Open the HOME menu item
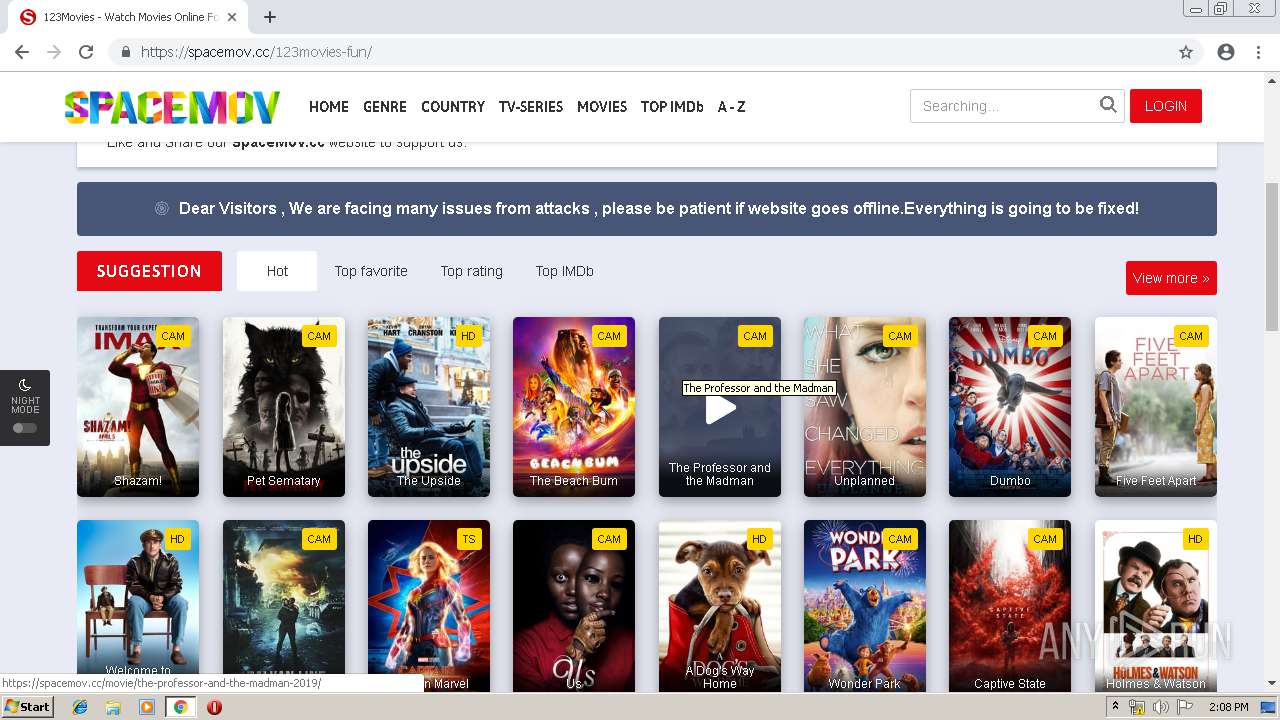1280x720 pixels. tap(329, 107)
